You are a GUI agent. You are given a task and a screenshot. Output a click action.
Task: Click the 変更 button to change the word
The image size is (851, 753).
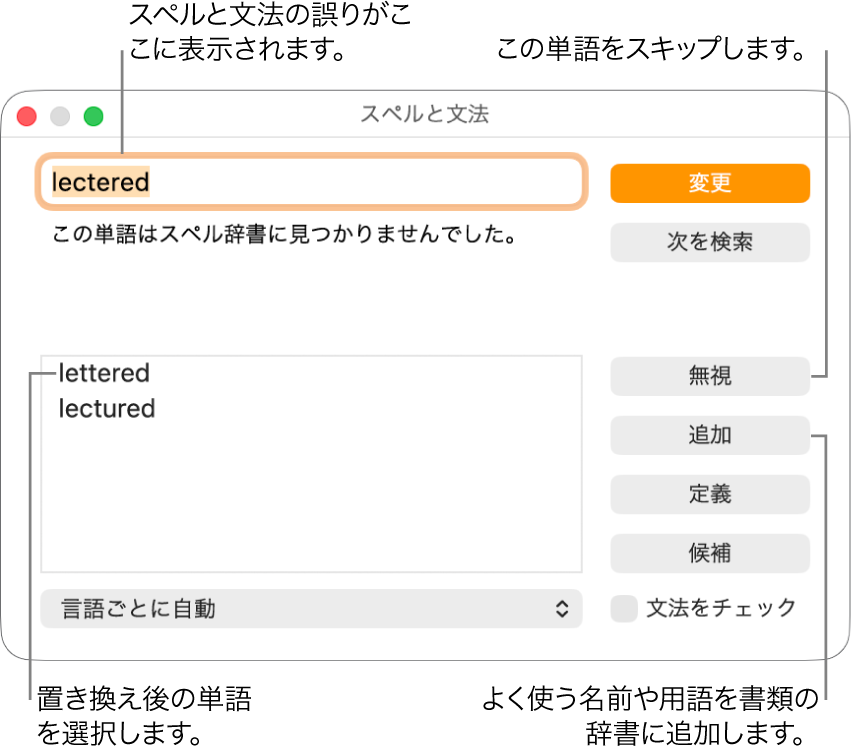(710, 183)
